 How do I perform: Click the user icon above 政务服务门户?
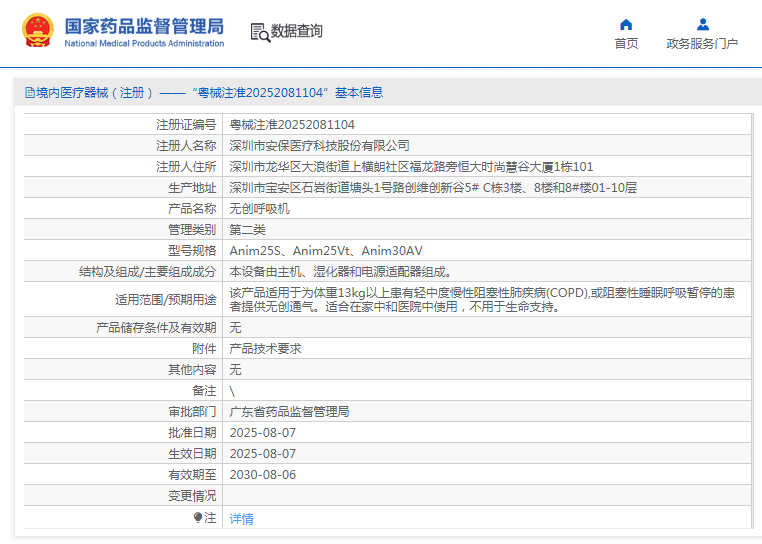702,25
